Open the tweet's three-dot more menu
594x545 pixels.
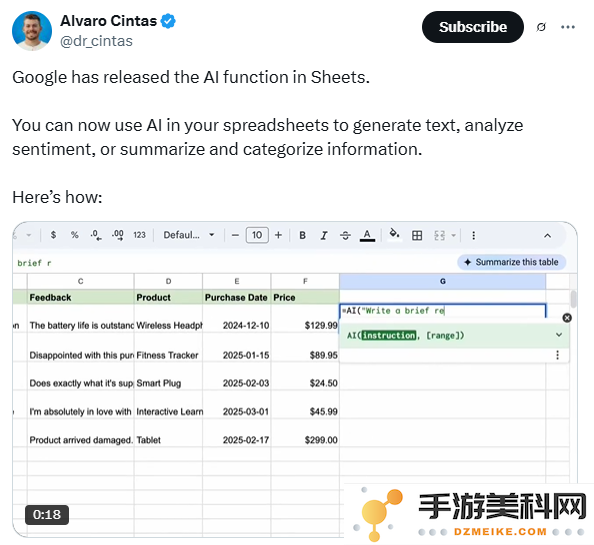(x=568, y=27)
